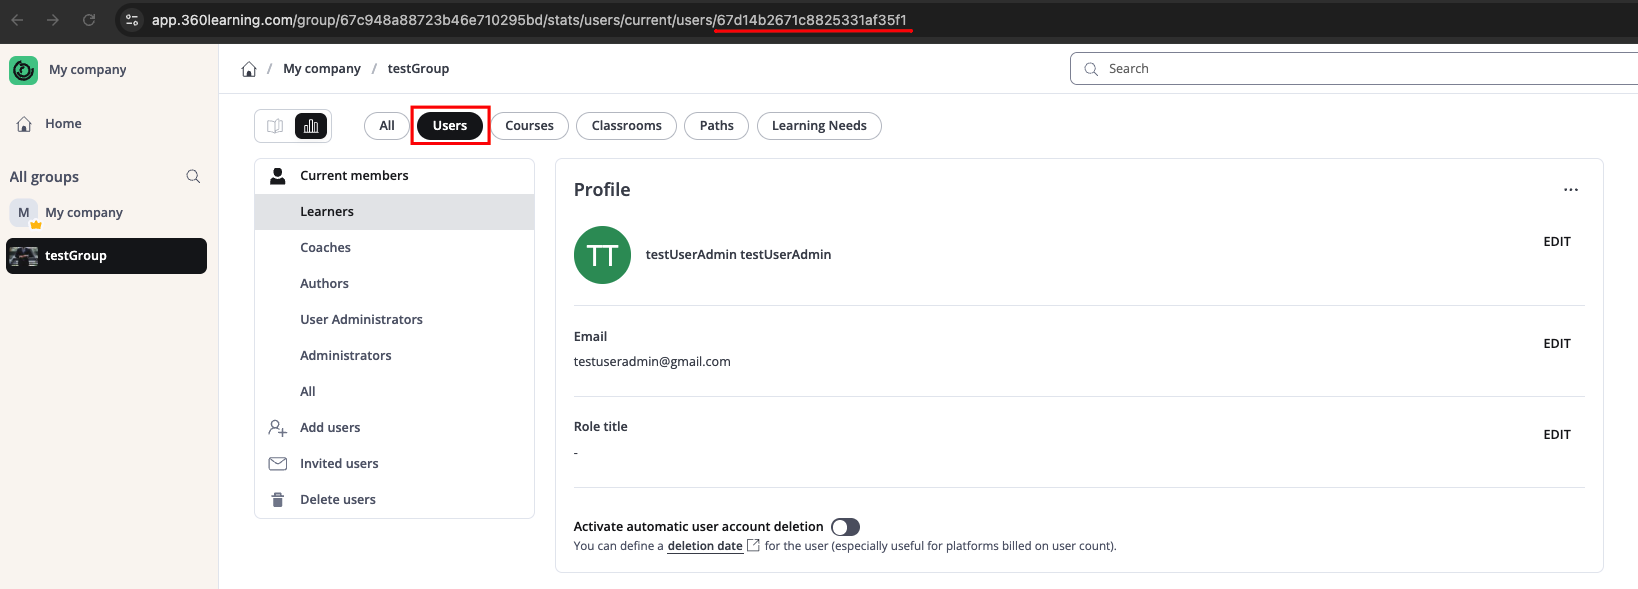Click the browser back arrow
Viewport: 1638px width, 589px height.
click(x=17, y=20)
